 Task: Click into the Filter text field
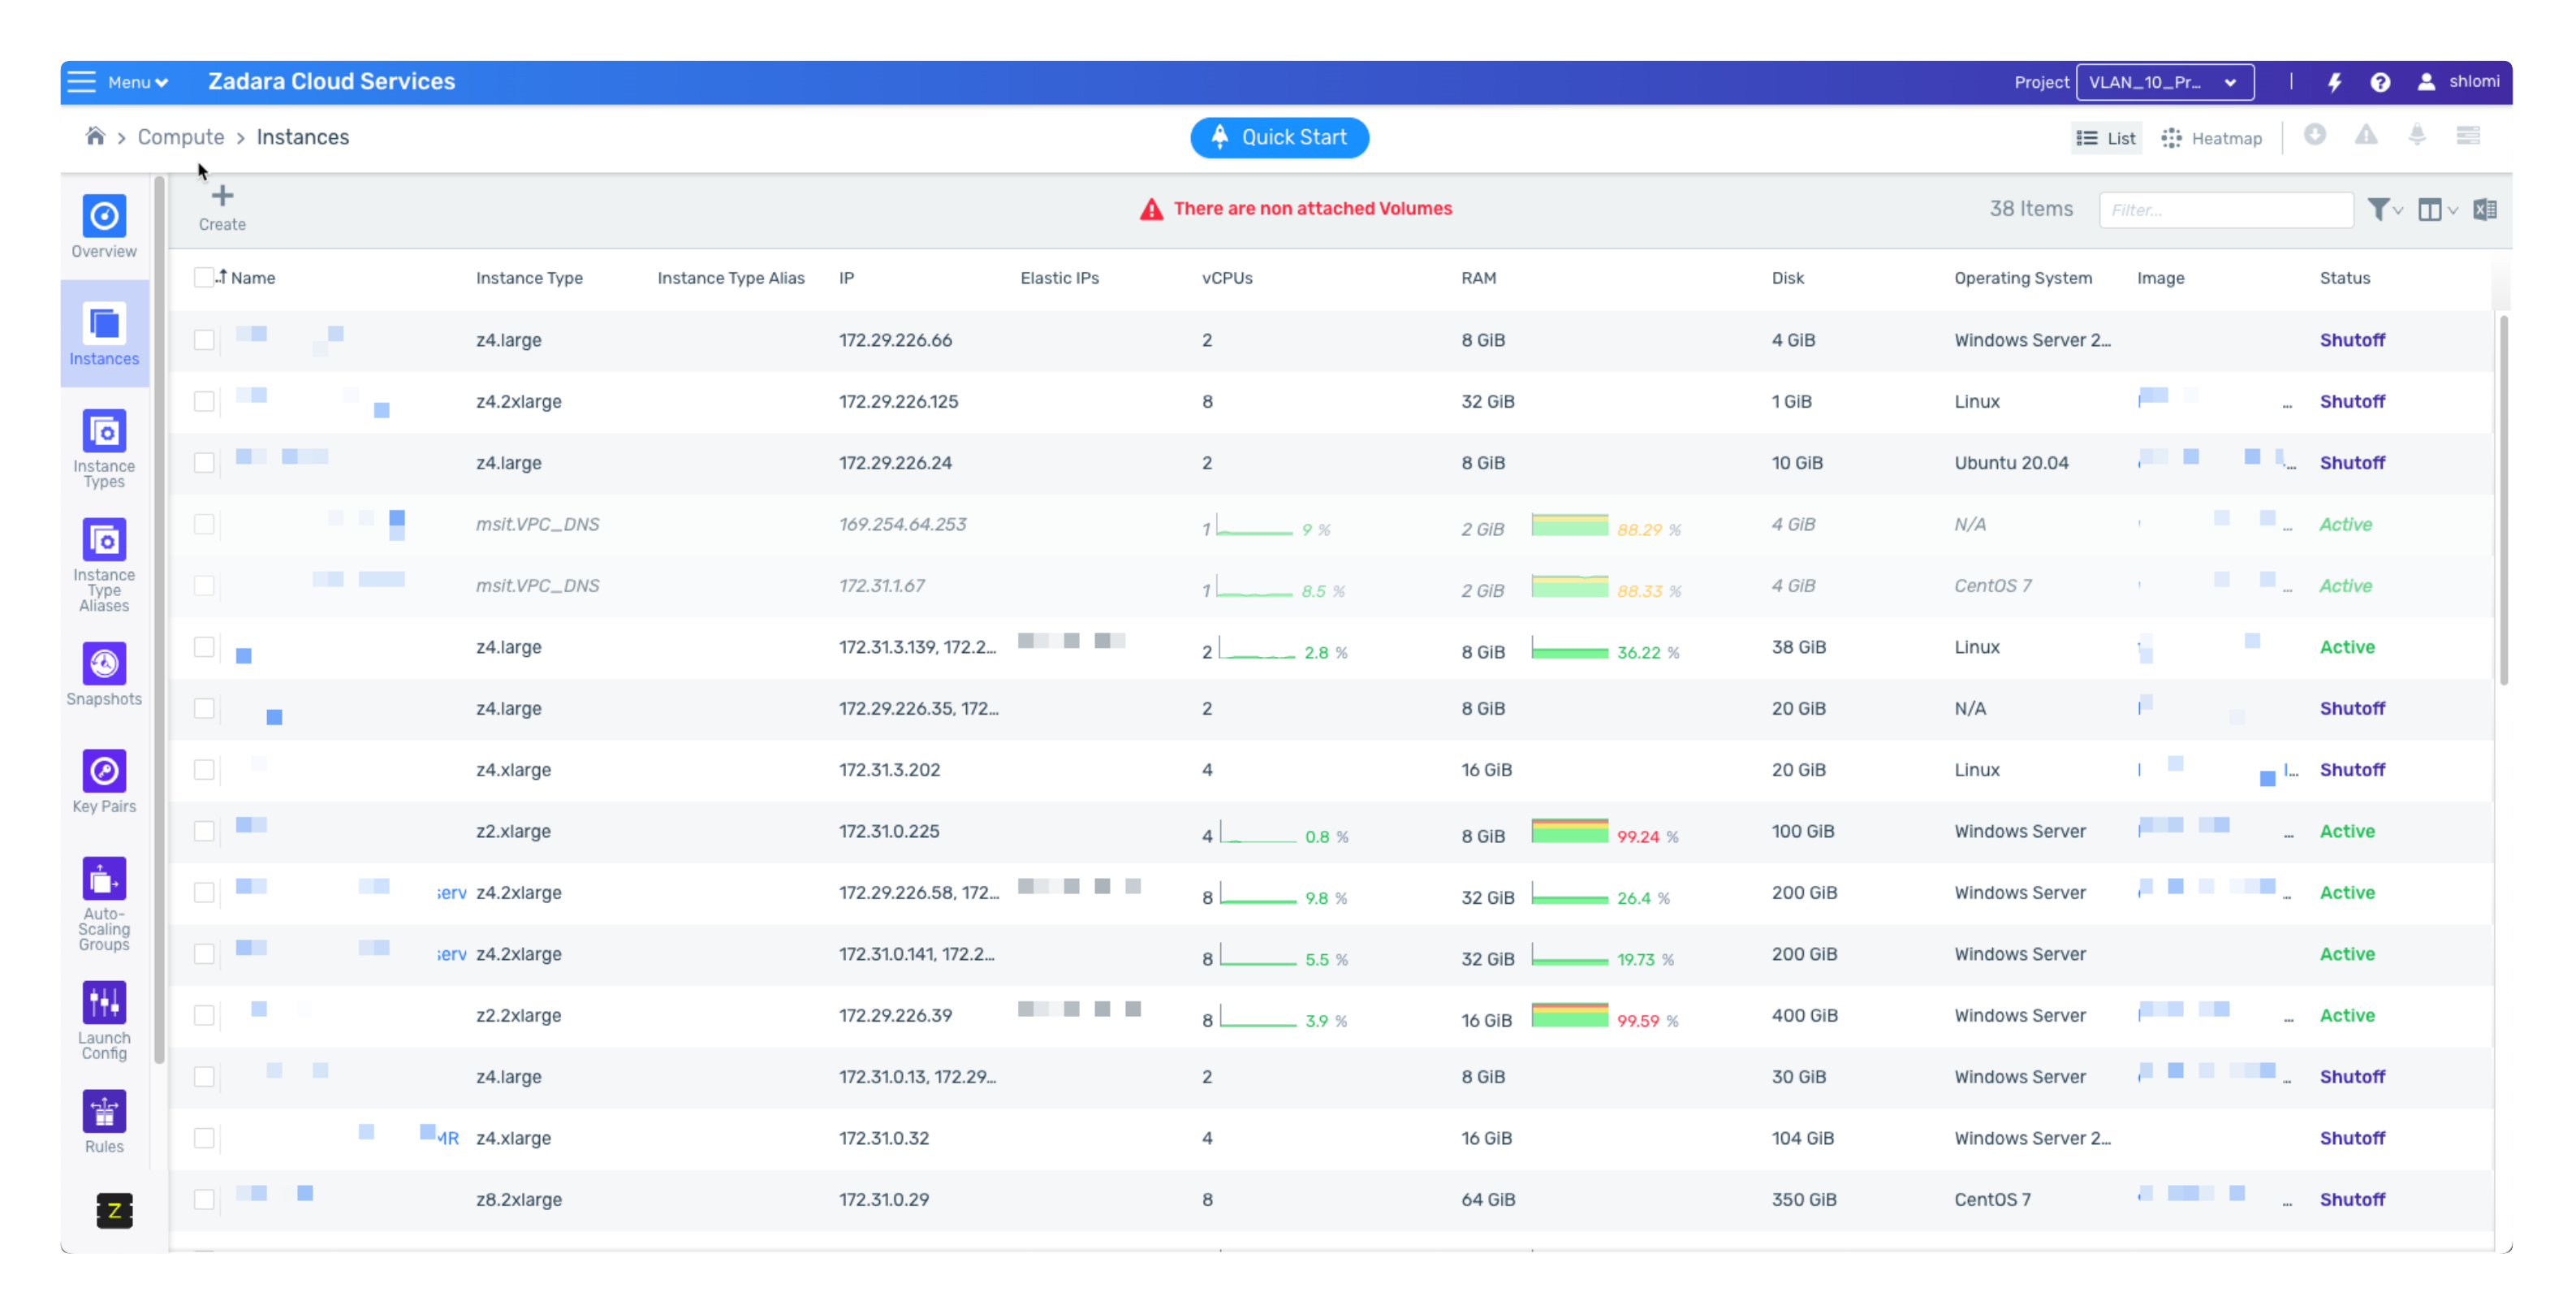[x=2225, y=210]
